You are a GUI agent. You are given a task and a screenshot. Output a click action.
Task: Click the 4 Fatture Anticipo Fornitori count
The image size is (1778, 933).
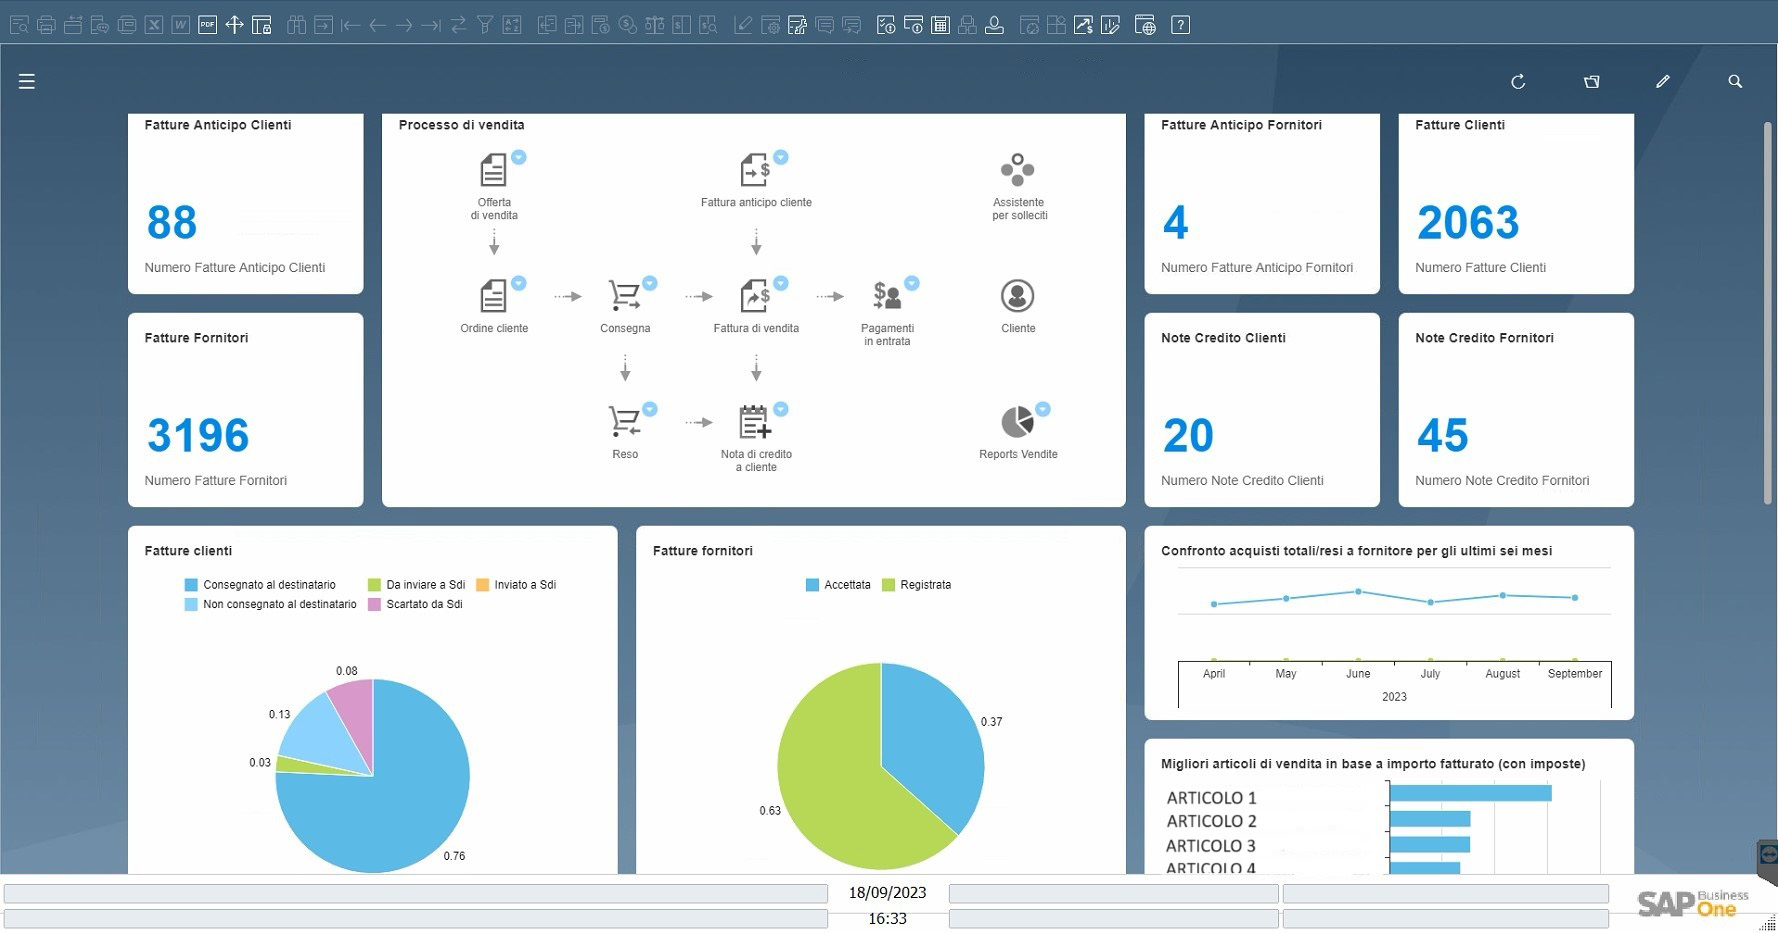(x=1176, y=222)
